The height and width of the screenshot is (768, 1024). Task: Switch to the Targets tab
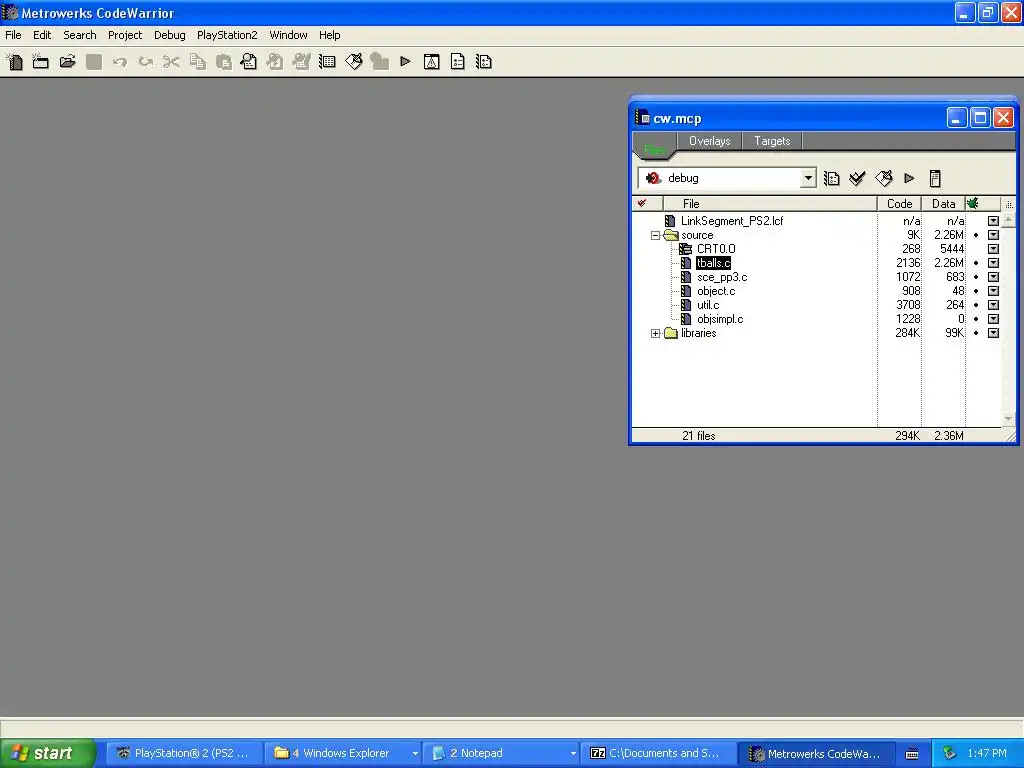tap(772, 141)
